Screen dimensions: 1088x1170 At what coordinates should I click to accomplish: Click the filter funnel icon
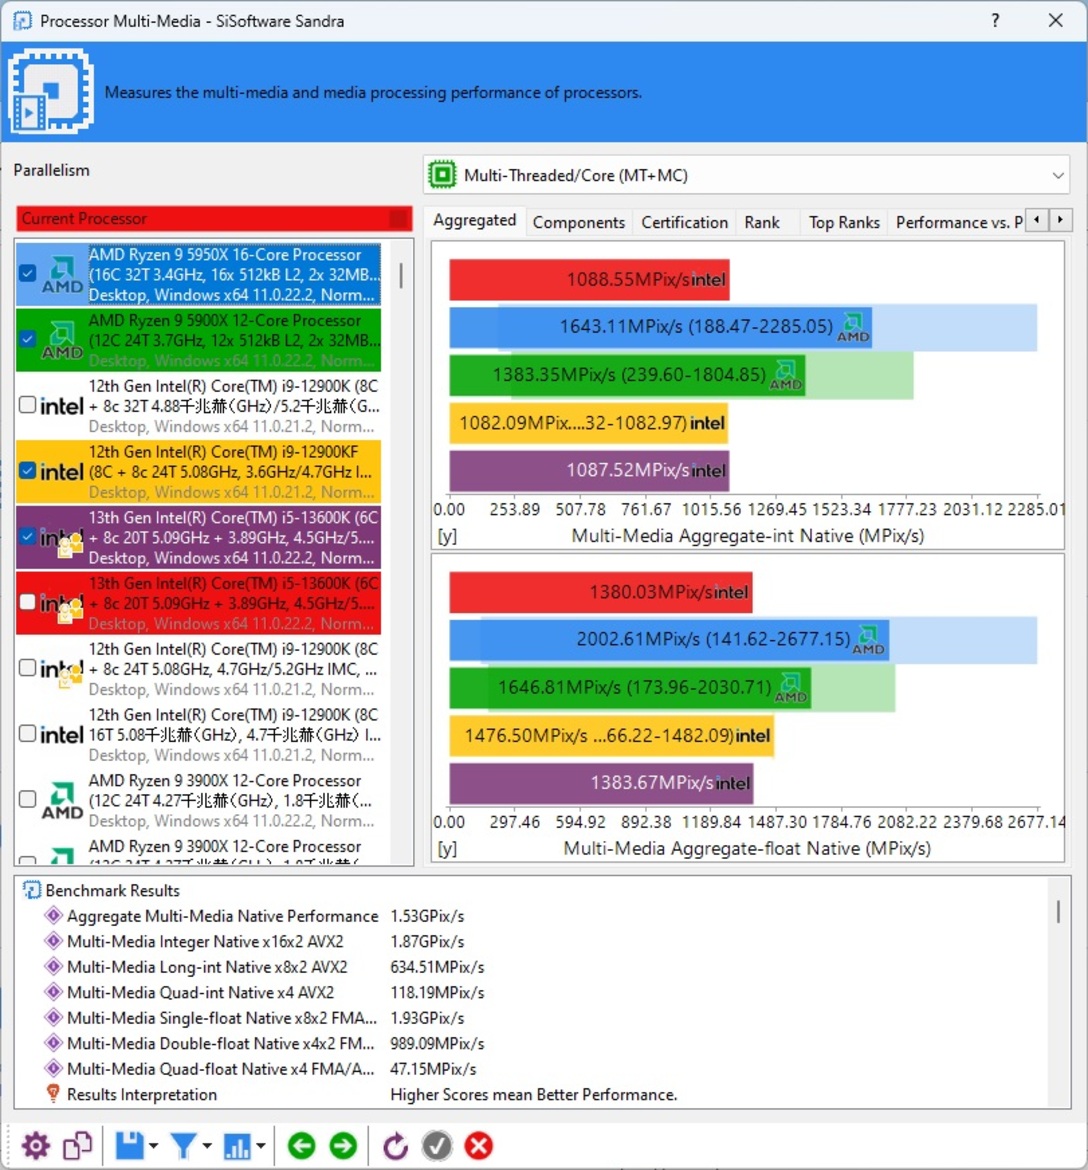pos(184,1146)
